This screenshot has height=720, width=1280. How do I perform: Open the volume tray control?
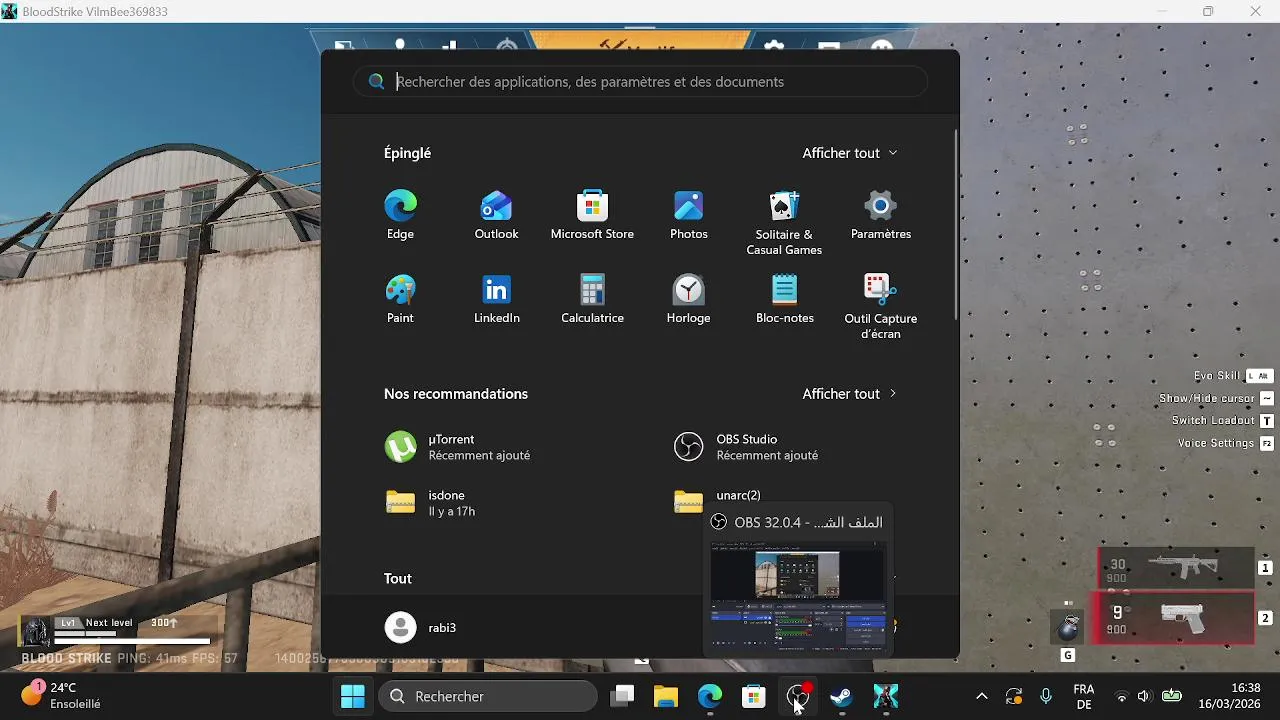(x=1145, y=696)
